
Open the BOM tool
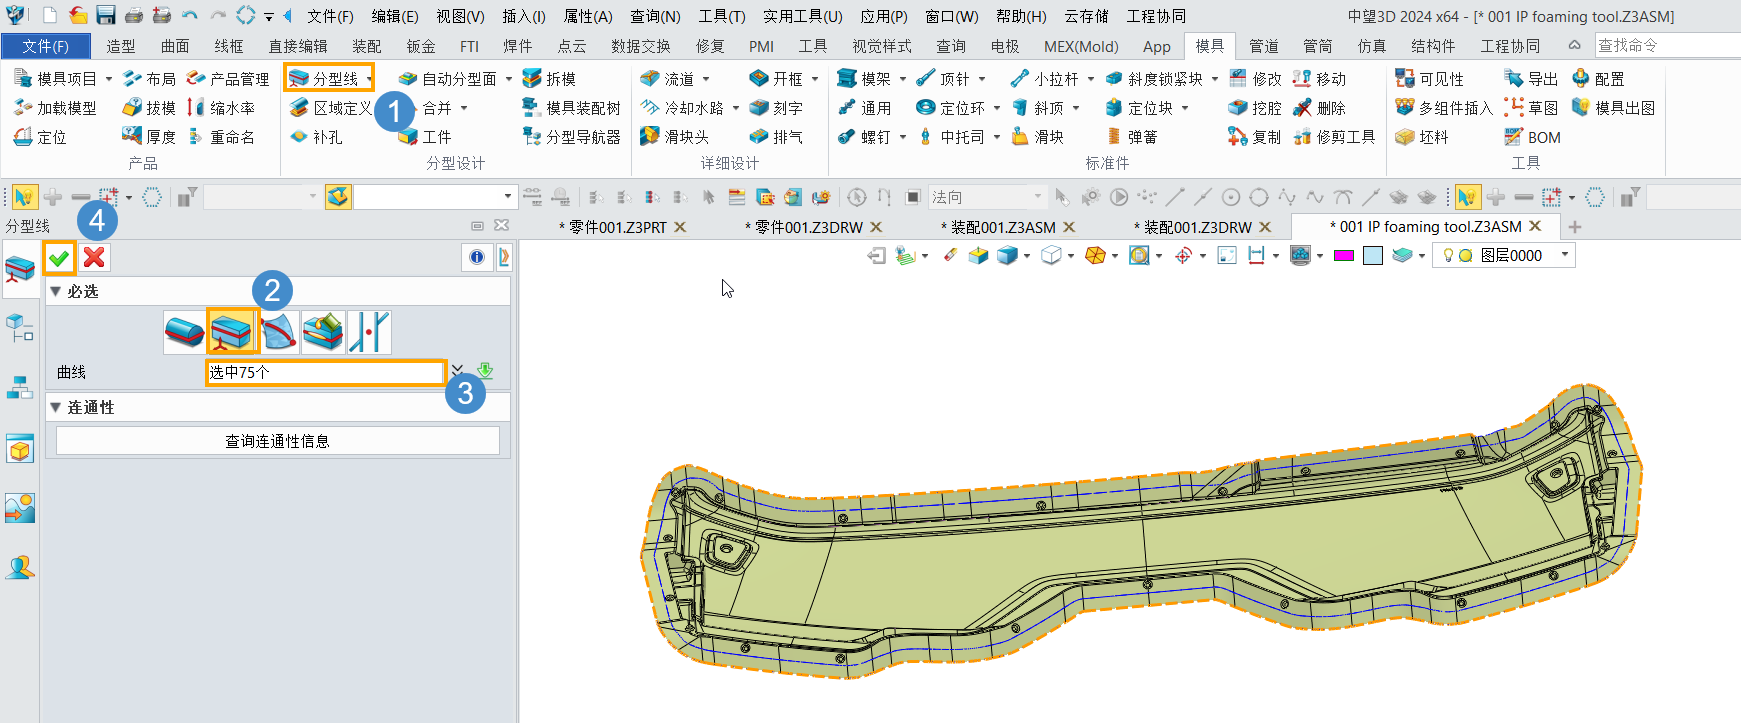click(x=1533, y=137)
